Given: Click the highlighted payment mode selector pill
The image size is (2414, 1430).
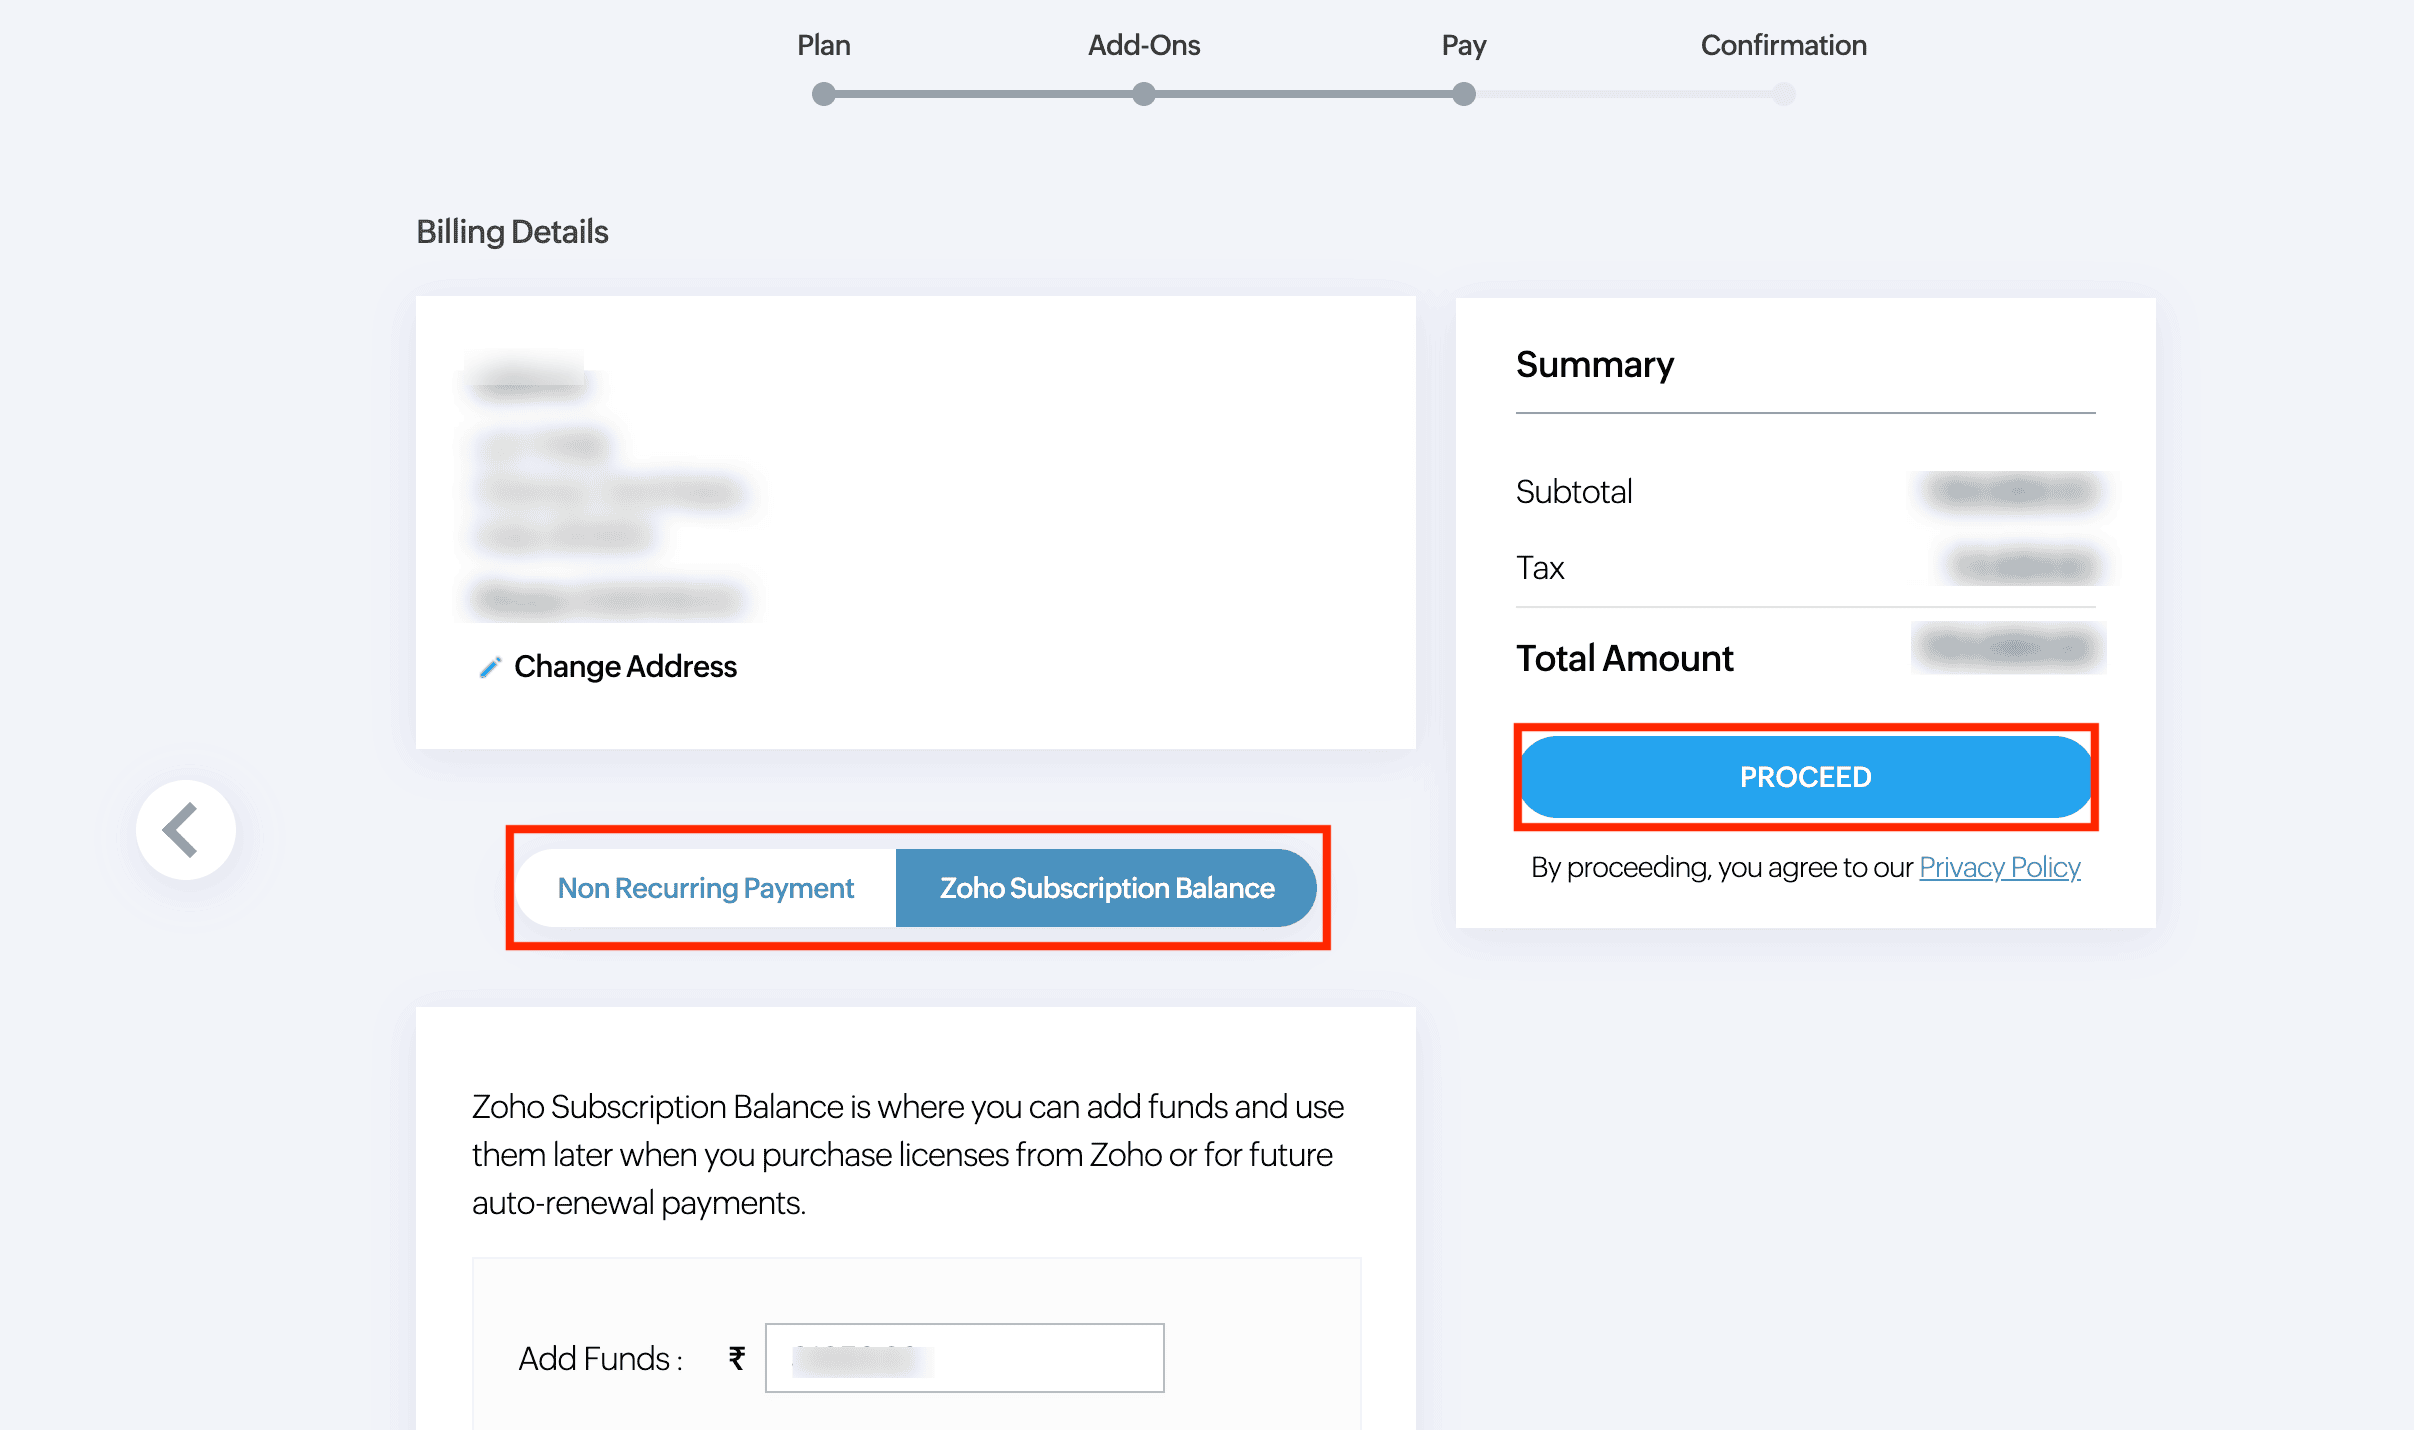Looking at the screenshot, I should [x=917, y=887].
